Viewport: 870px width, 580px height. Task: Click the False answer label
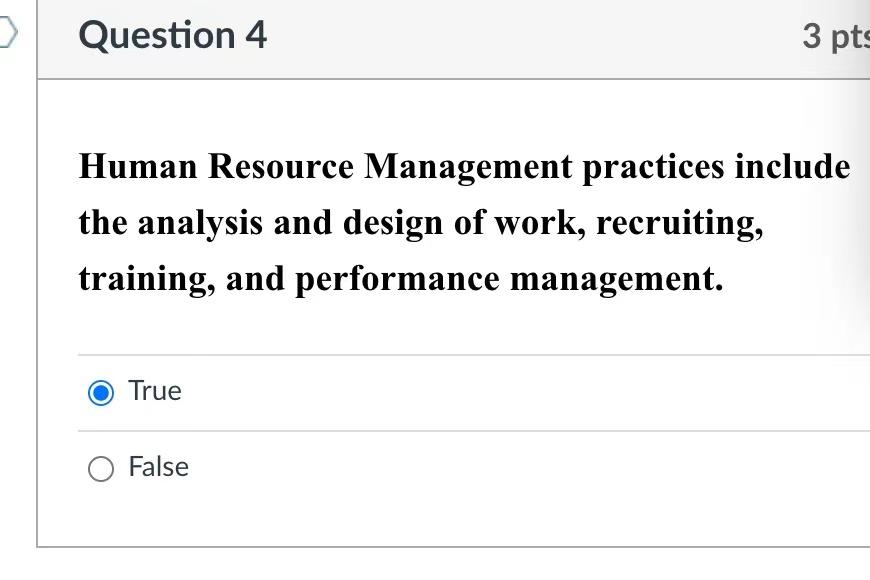pos(158,467)
